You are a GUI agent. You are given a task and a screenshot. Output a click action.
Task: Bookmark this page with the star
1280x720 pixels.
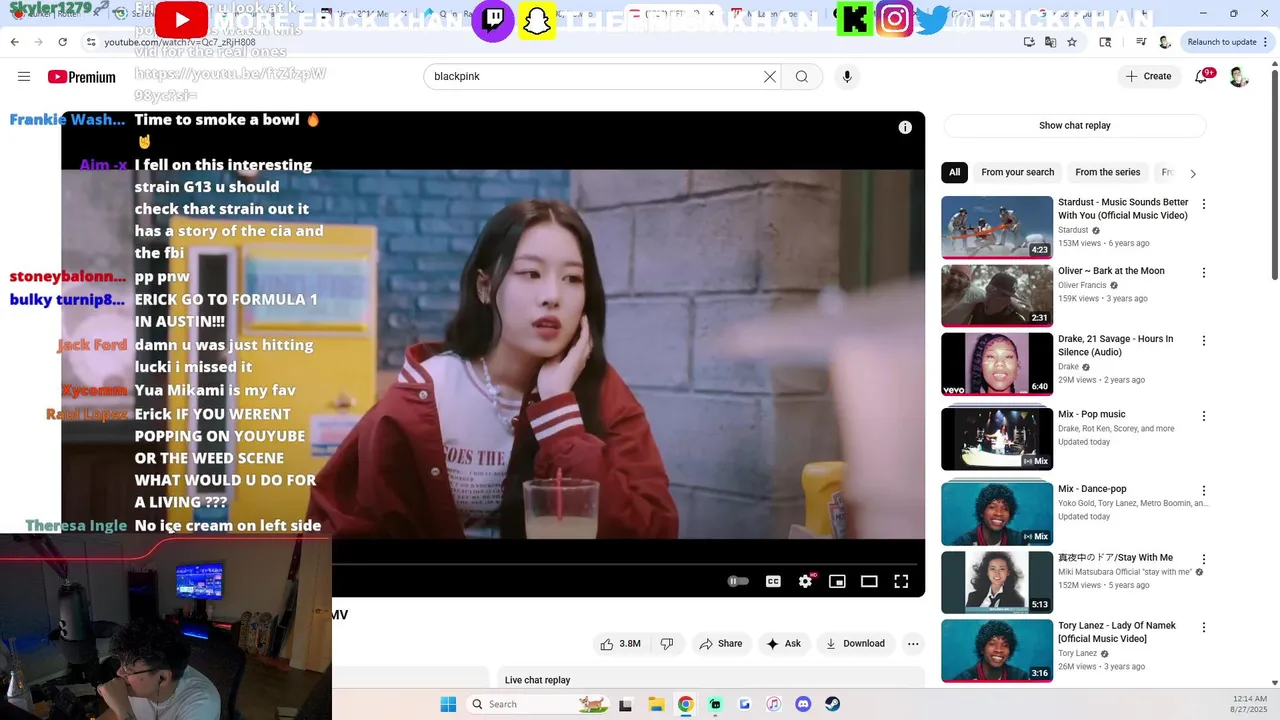point(1072,42)
